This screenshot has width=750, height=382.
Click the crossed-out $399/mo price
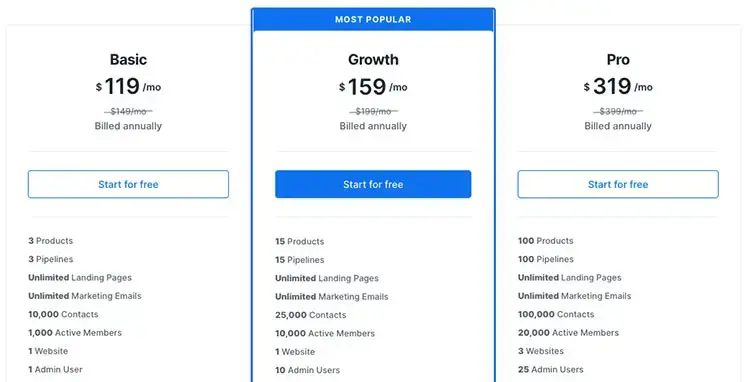pyautogui.click(x=618, y=111)
